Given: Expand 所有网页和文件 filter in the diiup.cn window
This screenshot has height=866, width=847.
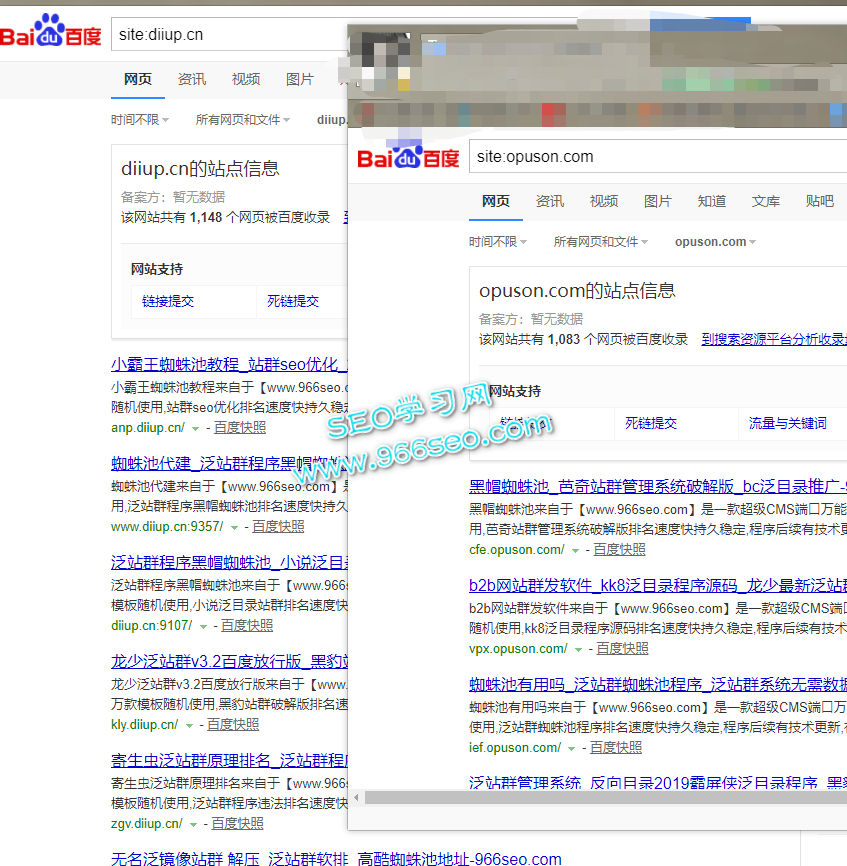Looking at the screenshot, I should point(242,120).
